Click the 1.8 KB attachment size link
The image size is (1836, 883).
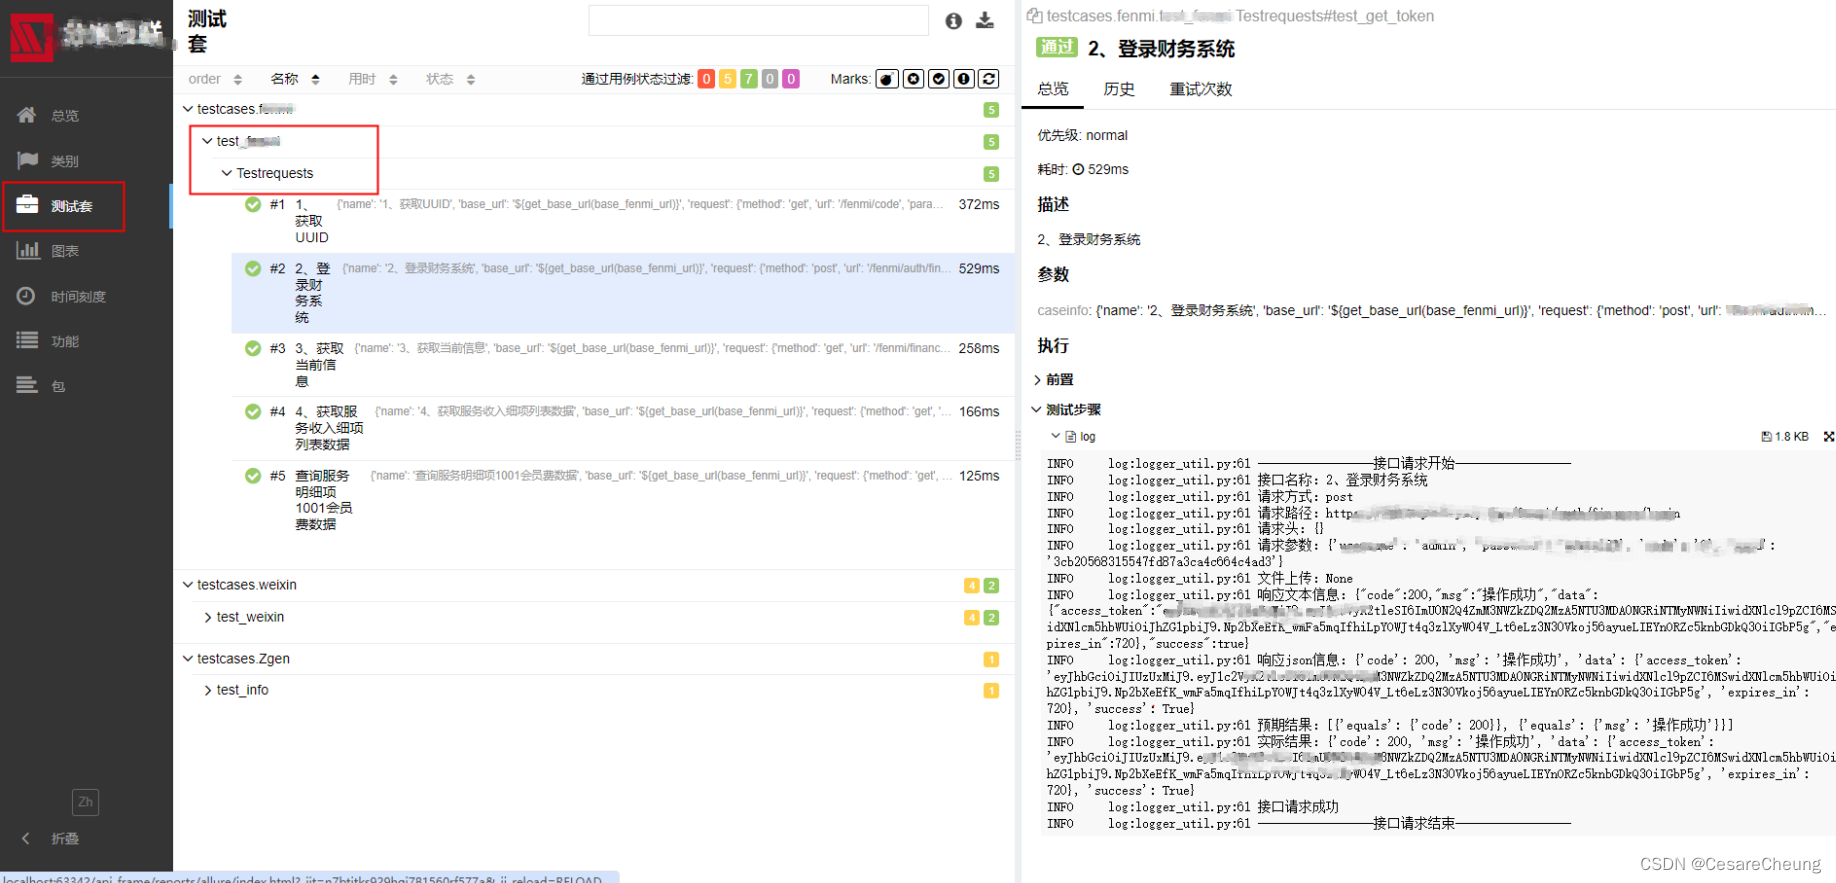tap(1785, 437)
